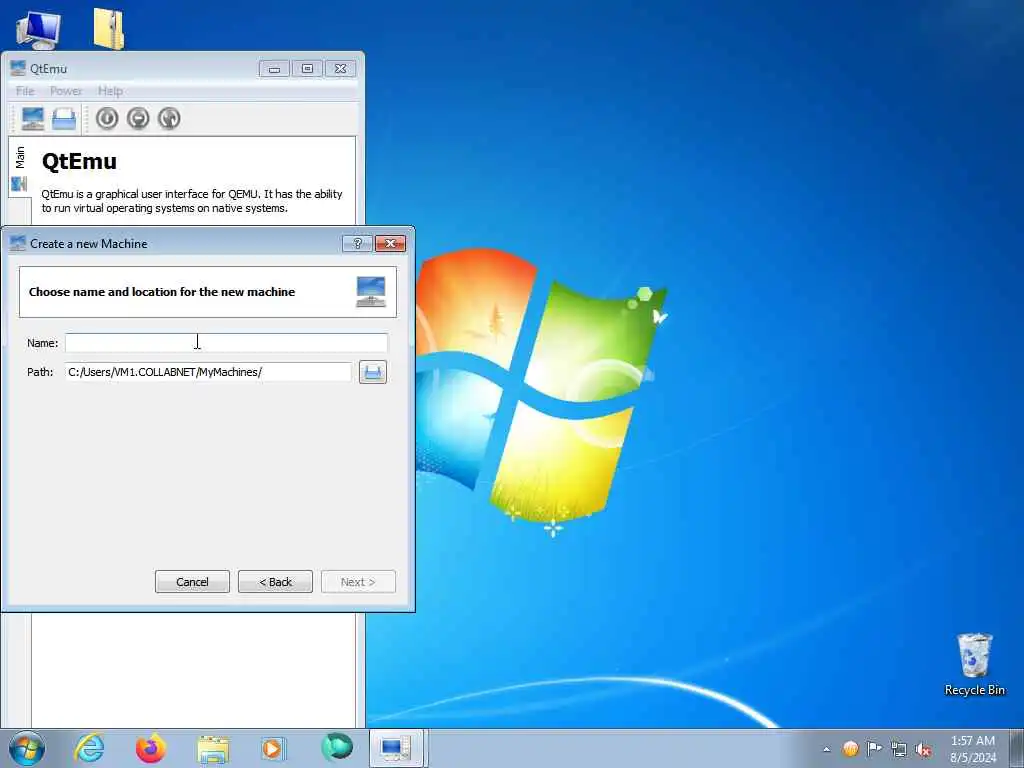Viewport: 1024px width, 768px height.
Task: Launch Internet Explorer from taskbar
Action: point(89,748)
